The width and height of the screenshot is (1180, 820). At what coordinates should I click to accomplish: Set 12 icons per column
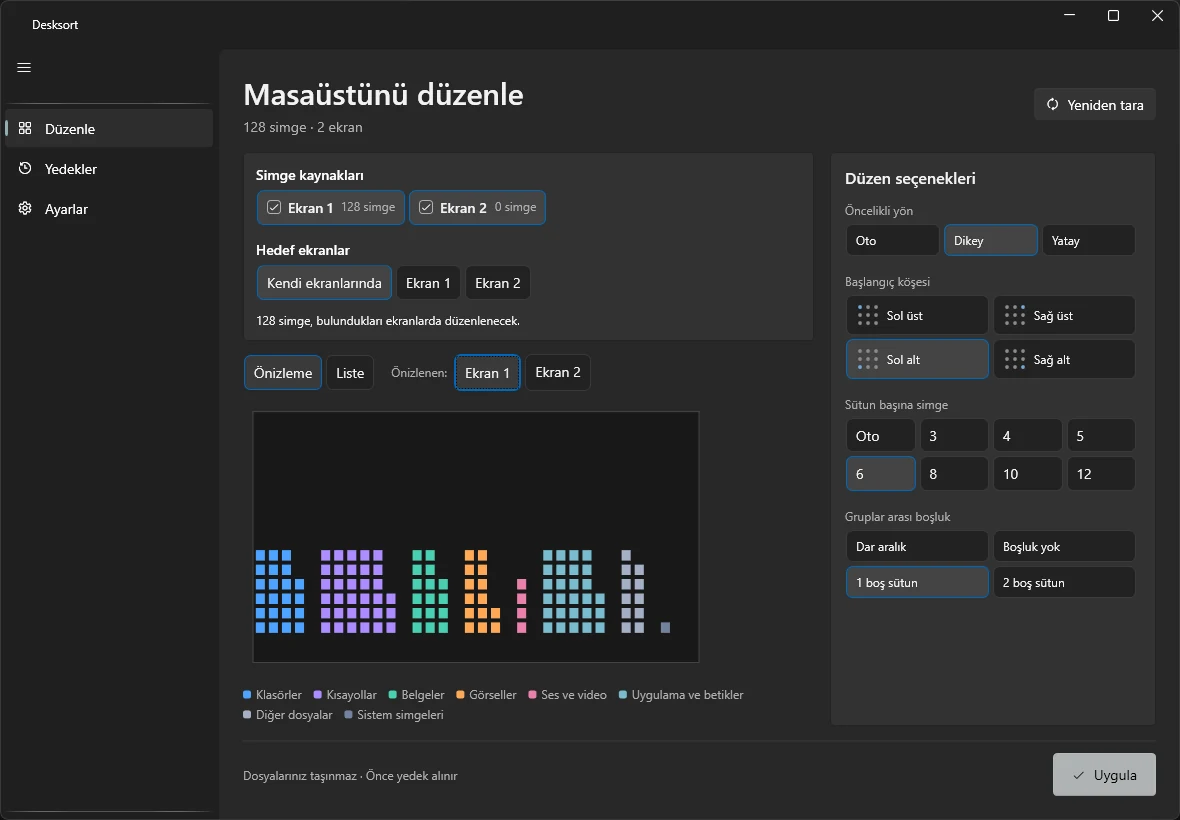[x=1101, y=474]
